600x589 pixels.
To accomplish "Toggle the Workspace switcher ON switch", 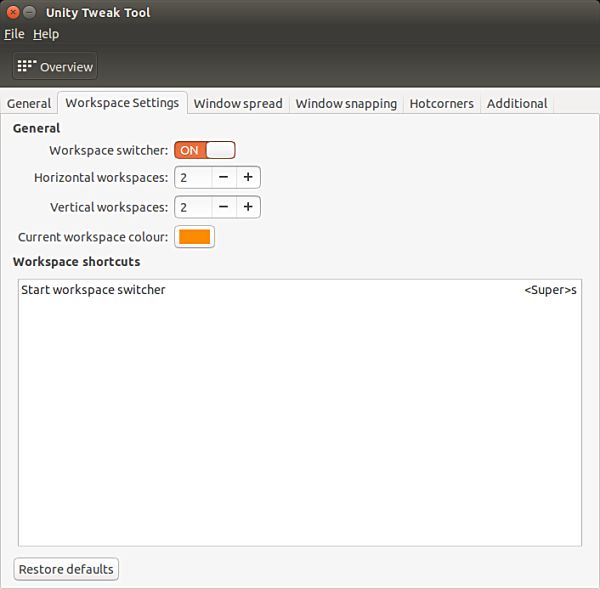I will pyautogui.click(x=205, y=150).
